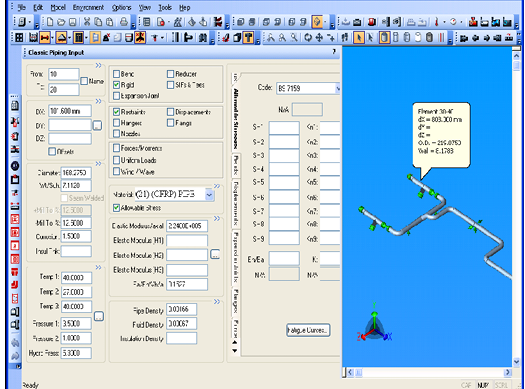
Task: Tick the Reducer checkbox
Action: pyautogui.click(x=170, y=74)
